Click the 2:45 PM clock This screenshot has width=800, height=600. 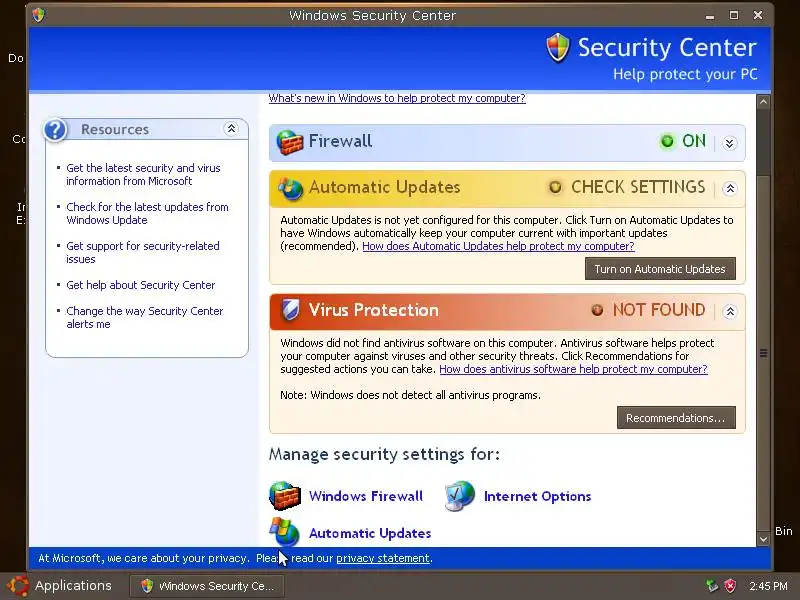coord(768,586)
